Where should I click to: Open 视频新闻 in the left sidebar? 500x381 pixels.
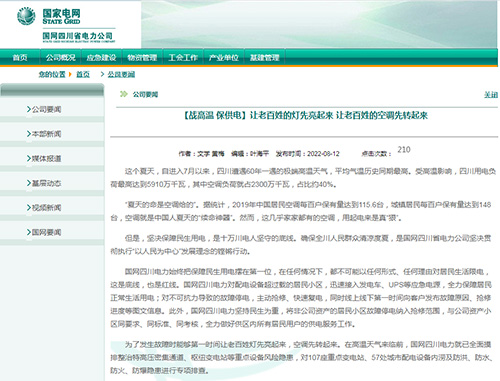click(46, 208)
